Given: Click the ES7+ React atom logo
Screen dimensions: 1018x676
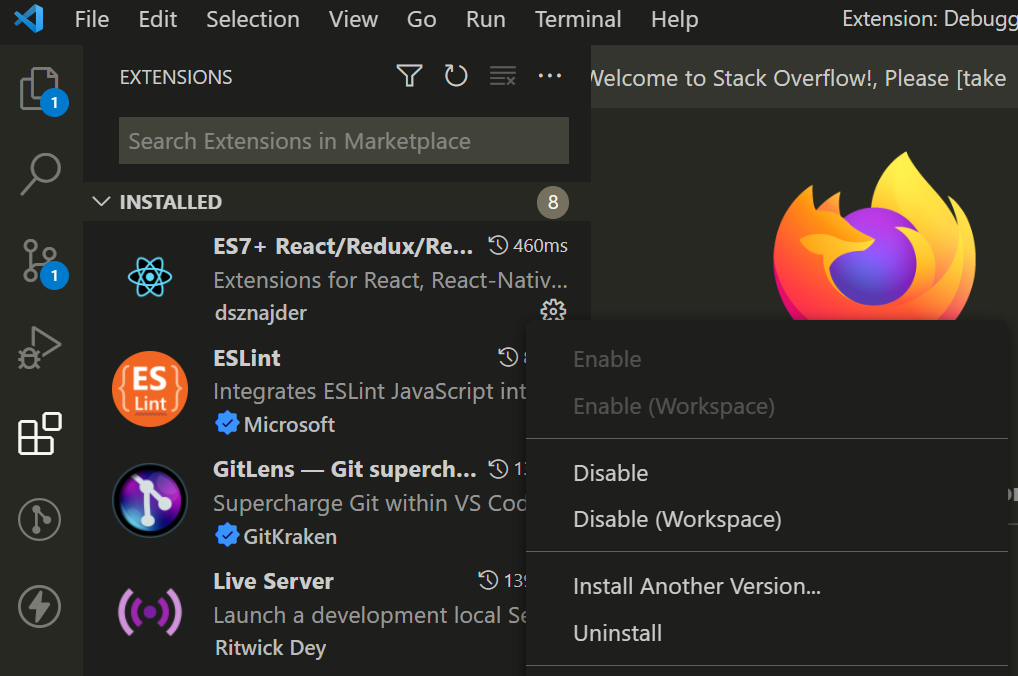Looking at the screenshot, I should 150,277.
